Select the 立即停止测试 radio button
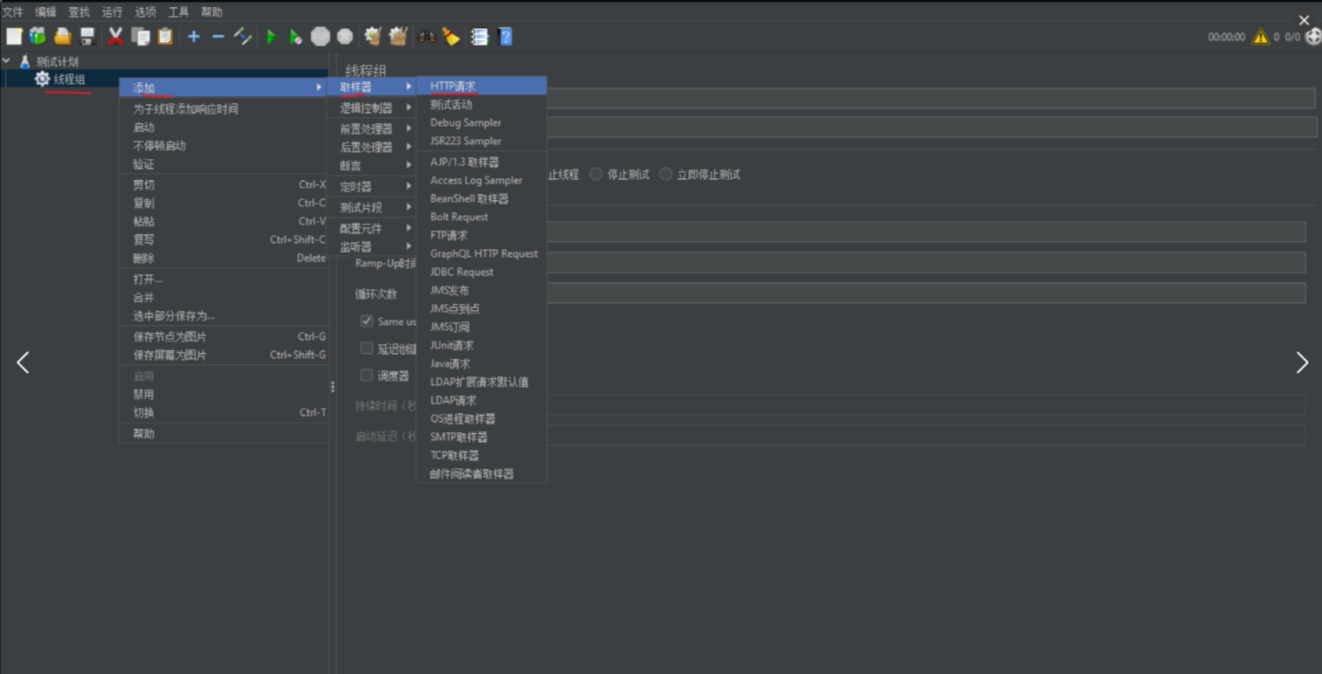Viewport: 1322px width, 674px height. (666, 174)
